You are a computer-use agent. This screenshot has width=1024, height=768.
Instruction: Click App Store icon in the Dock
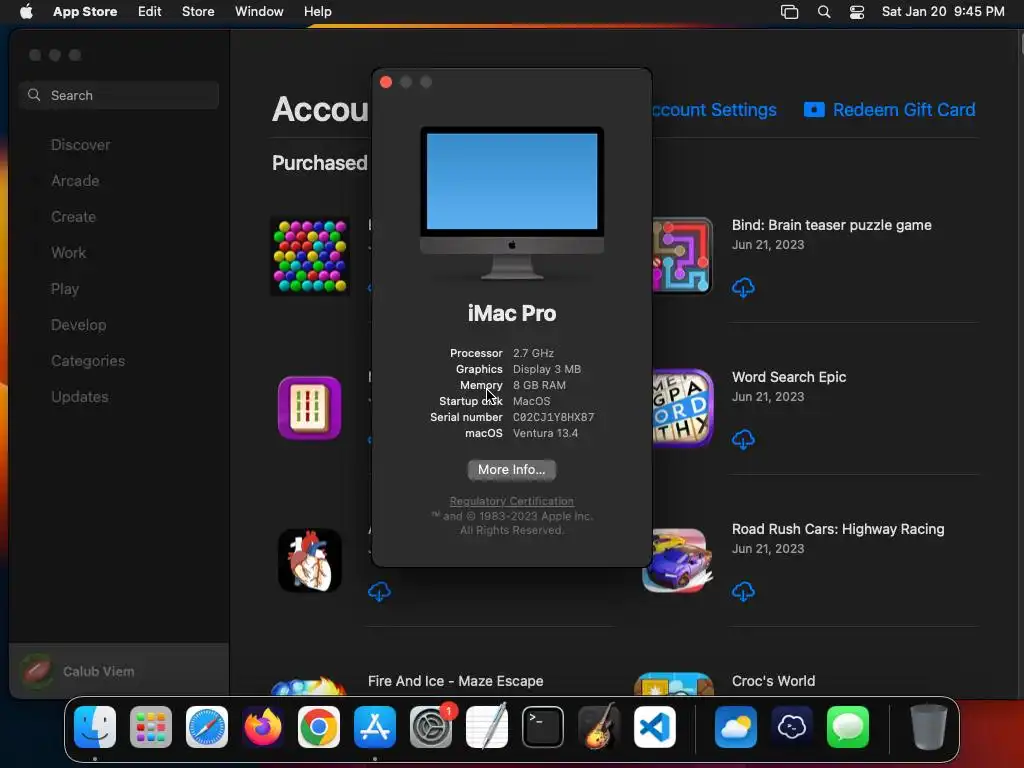(x=375, y=727)
